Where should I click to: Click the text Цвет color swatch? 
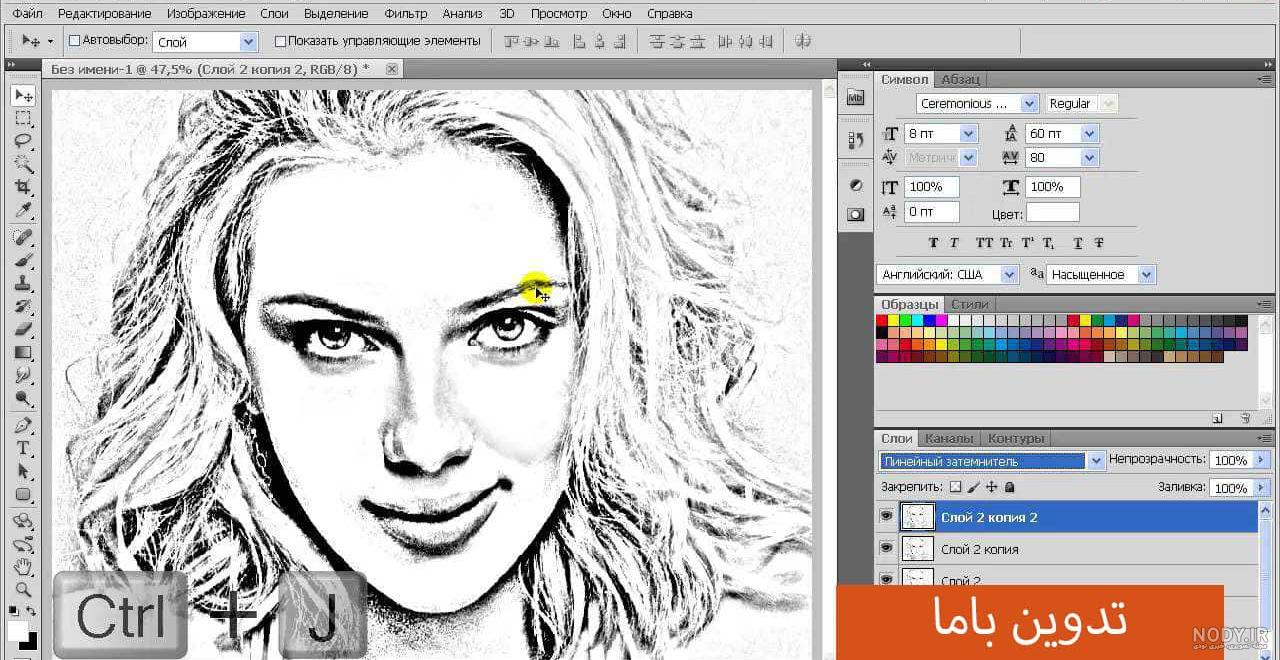(x=1053, y=212)
